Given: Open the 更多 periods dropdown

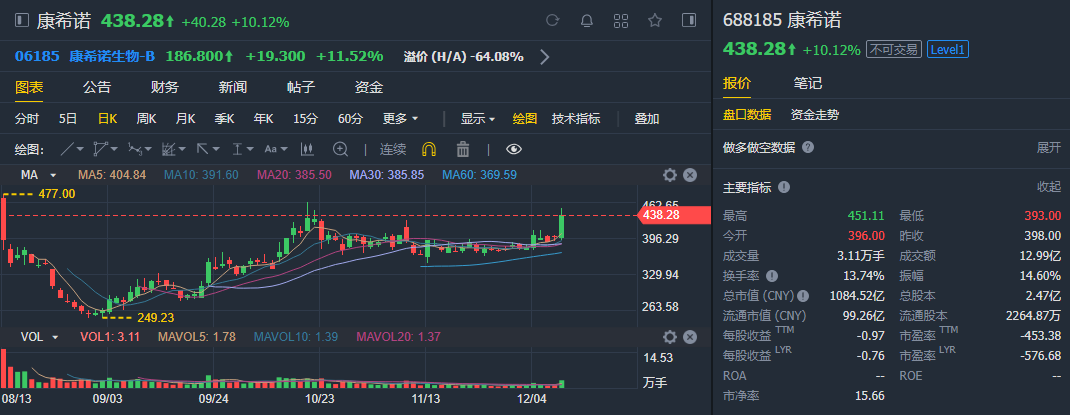Looking at the screenshot, I should [x=401, y=118].
